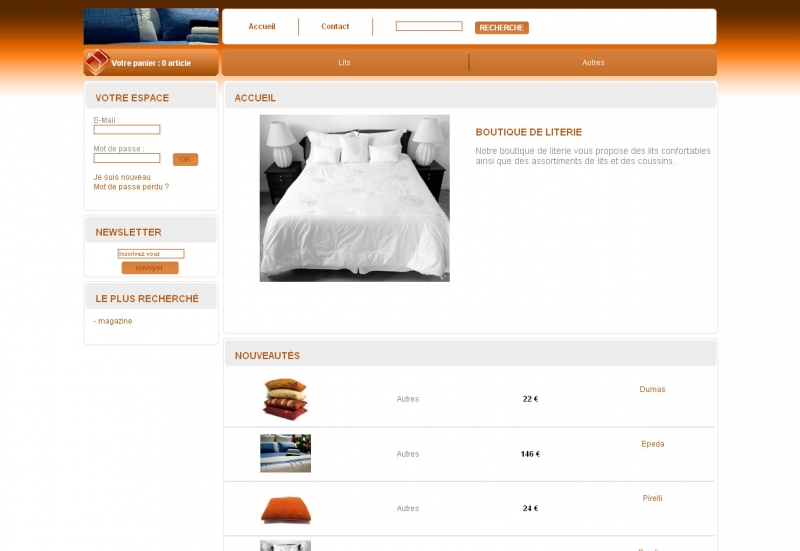Click the RECHERCHE search button
Image resolution: width=800 pixels, height=551 pixels.
(502, 28)
